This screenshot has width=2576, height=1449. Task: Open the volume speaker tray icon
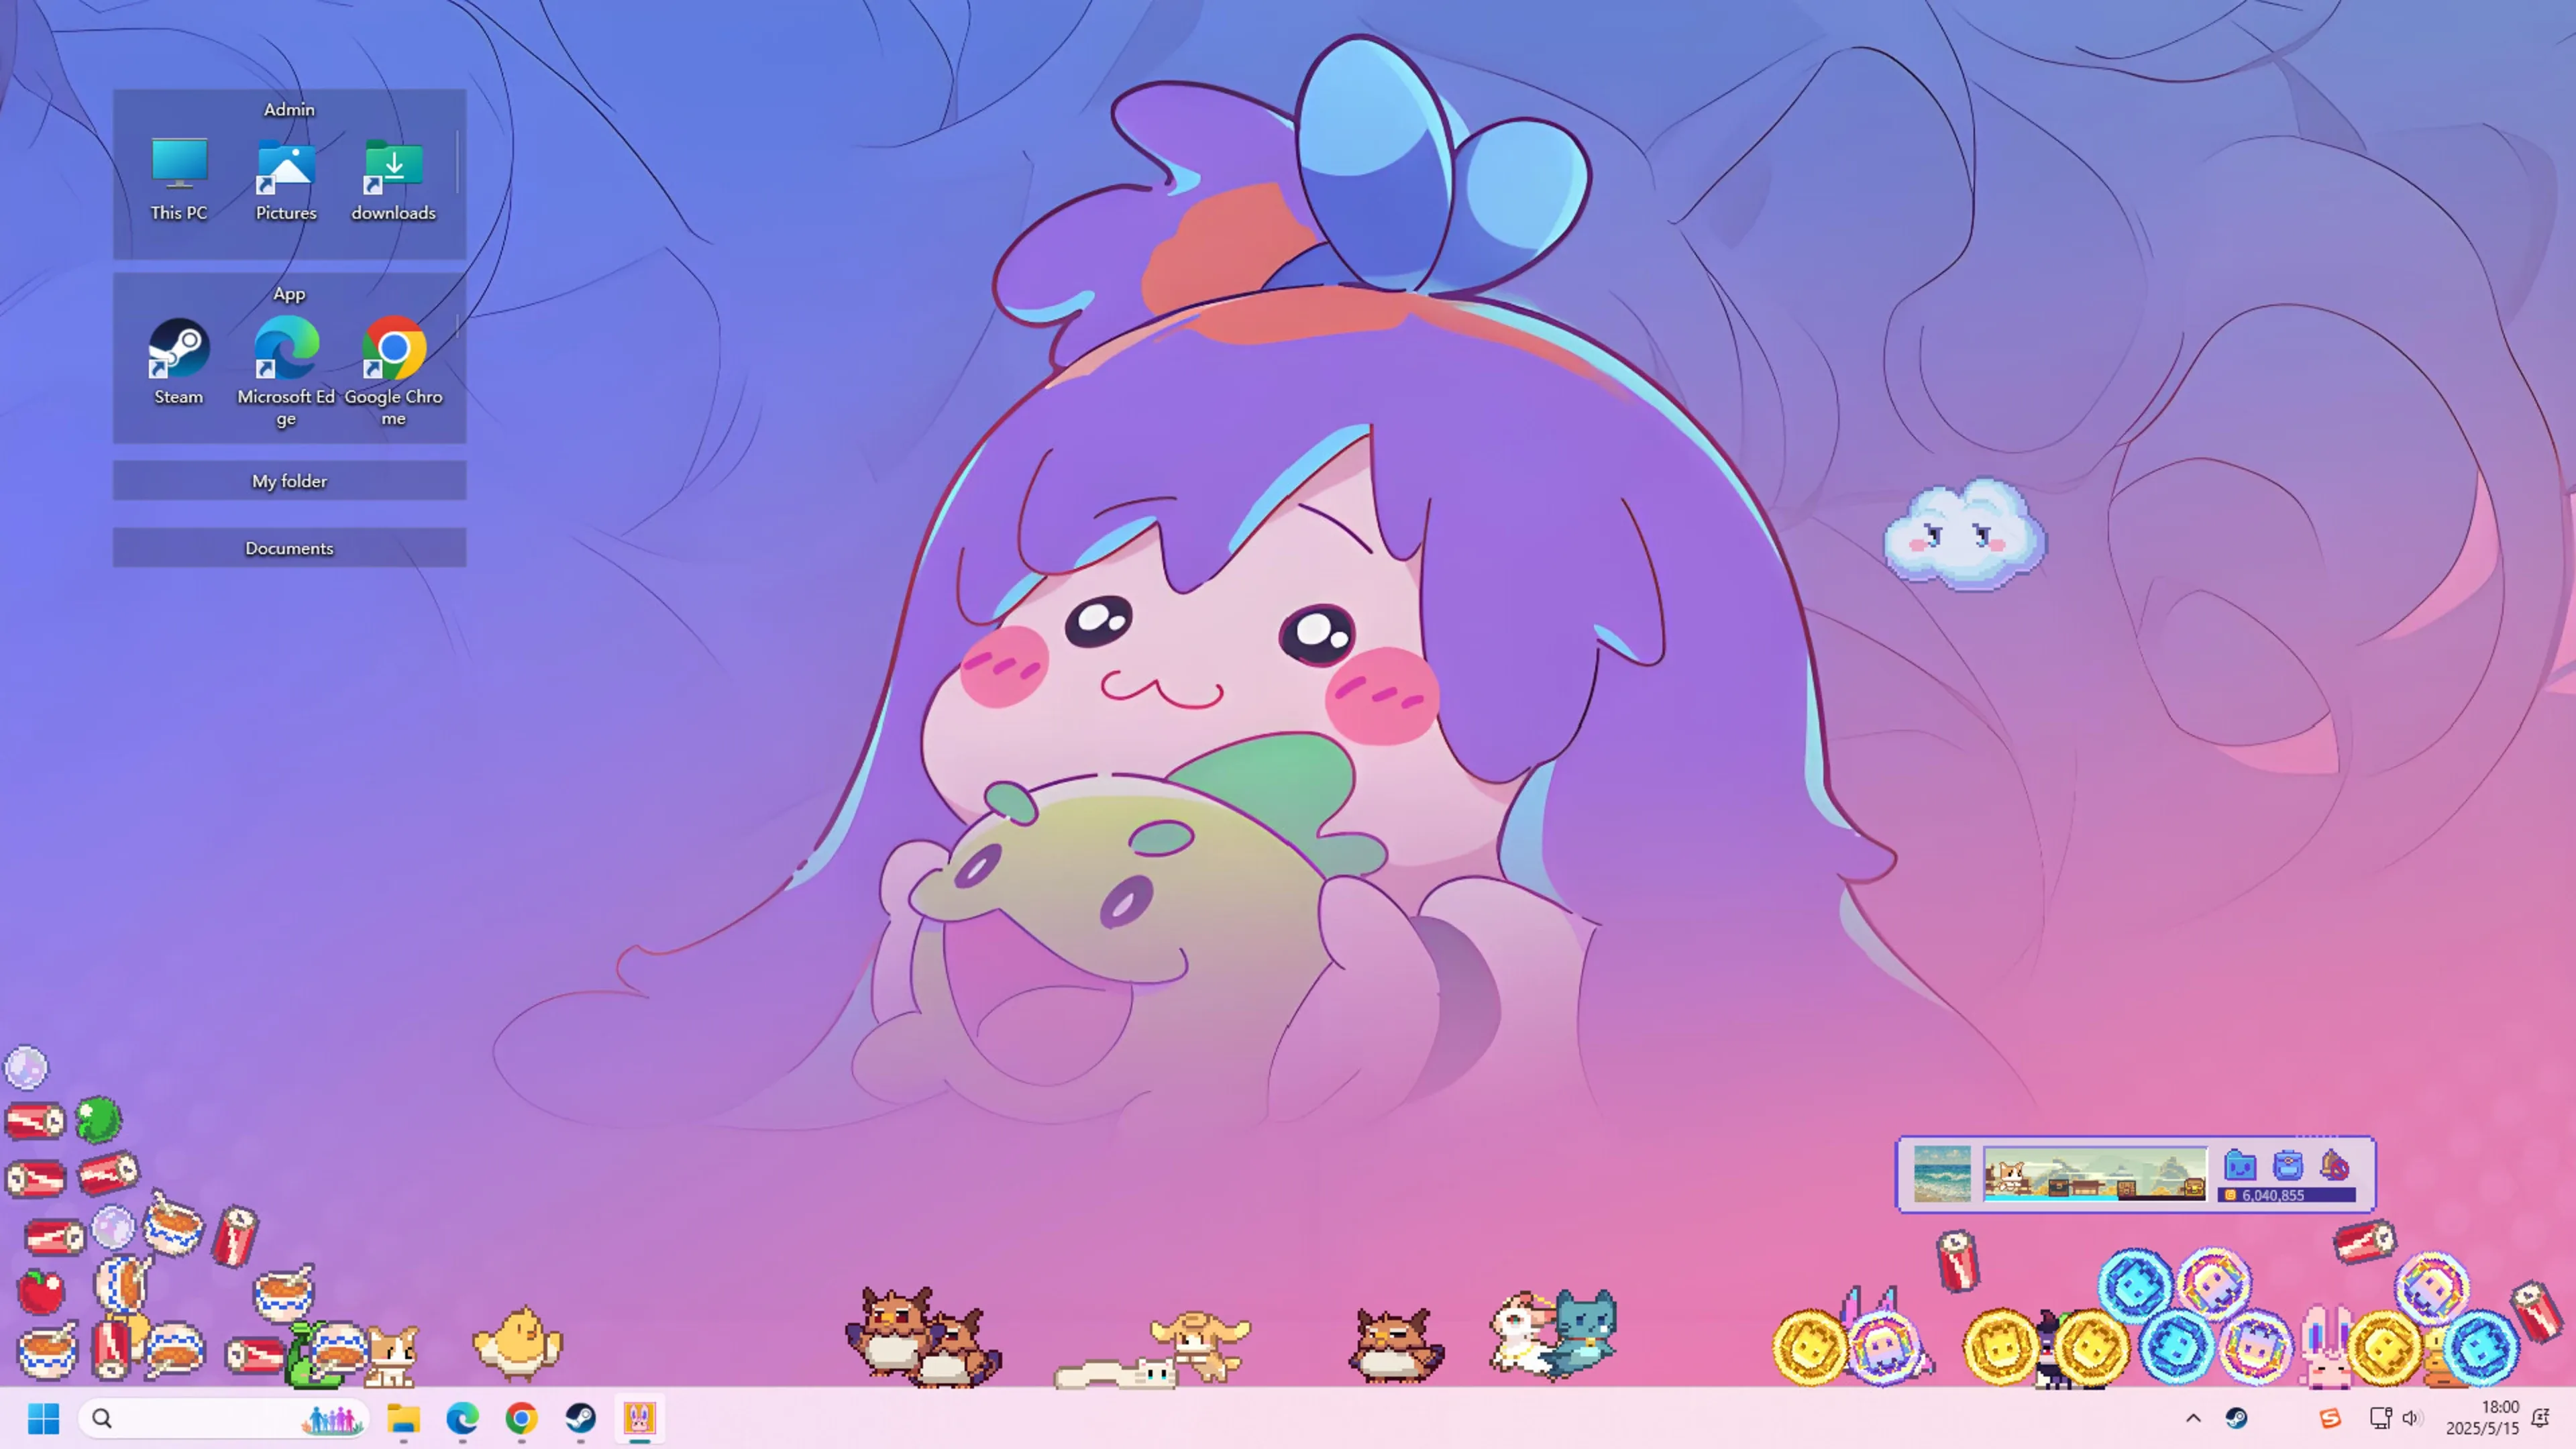[x=2411, y=1418]
